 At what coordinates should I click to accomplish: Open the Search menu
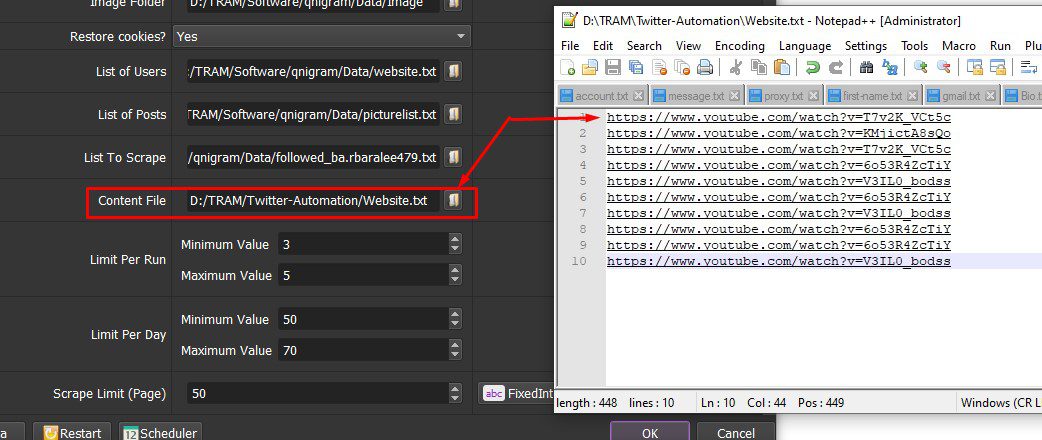[644, 46]
